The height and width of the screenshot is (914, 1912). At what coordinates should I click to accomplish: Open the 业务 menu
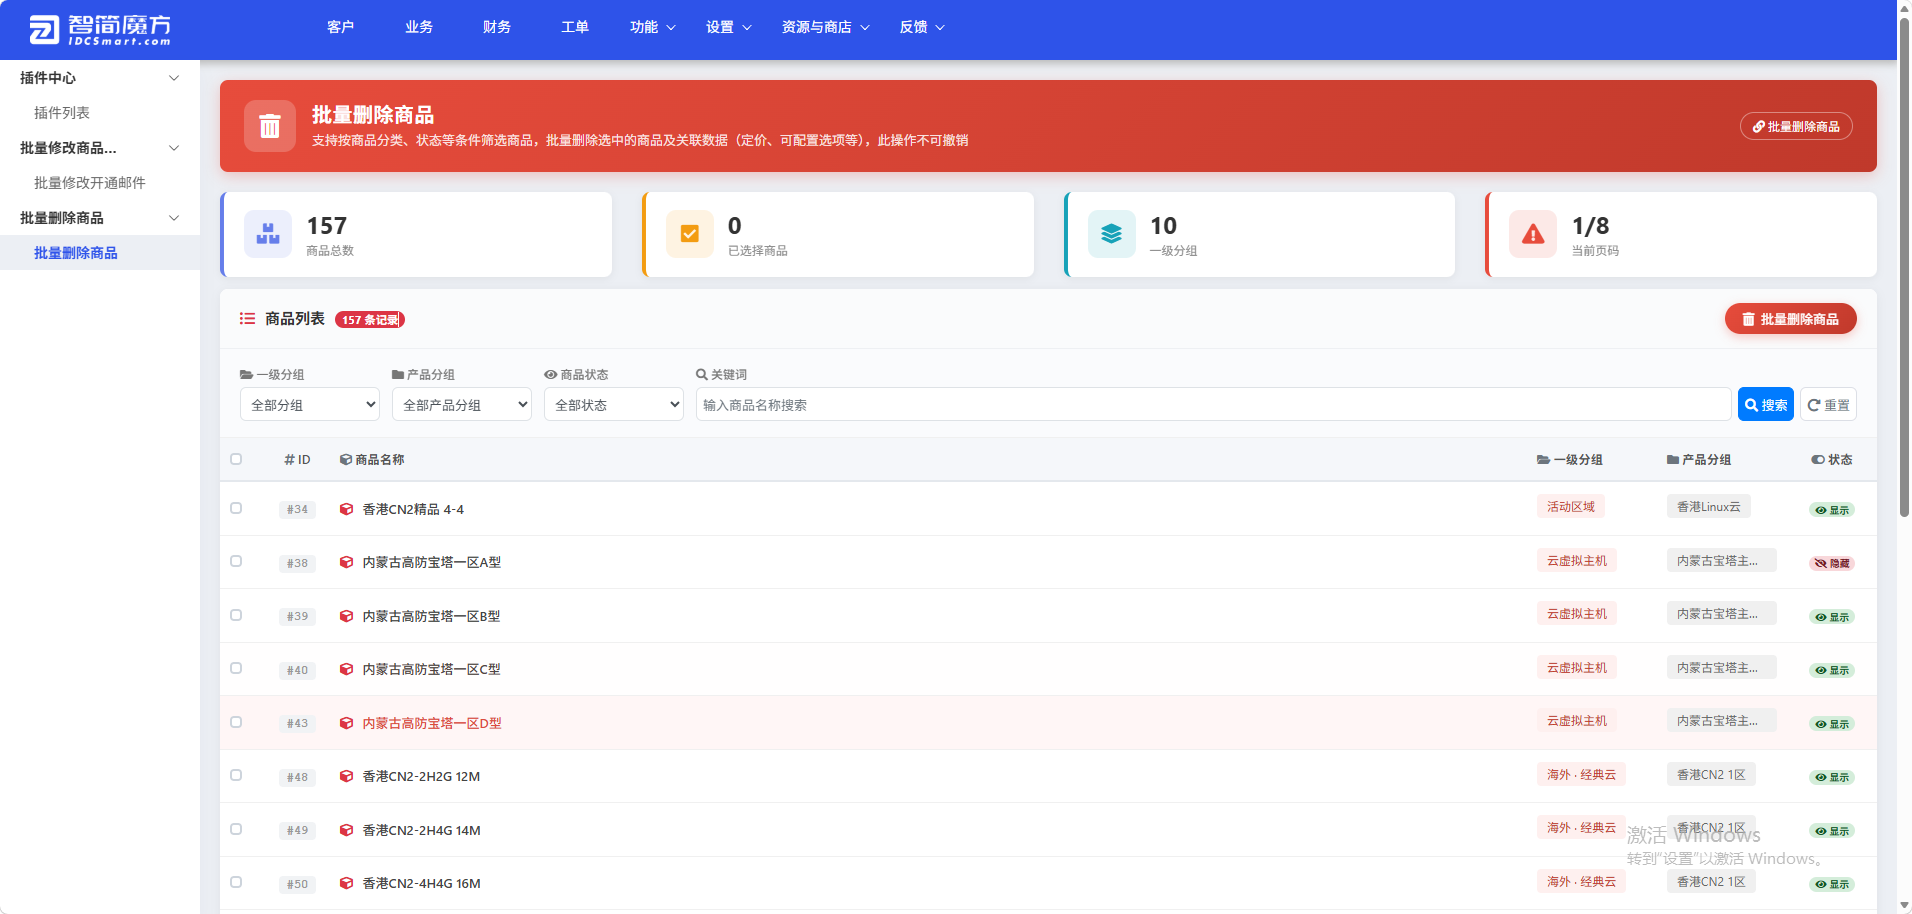coord(419,27)
